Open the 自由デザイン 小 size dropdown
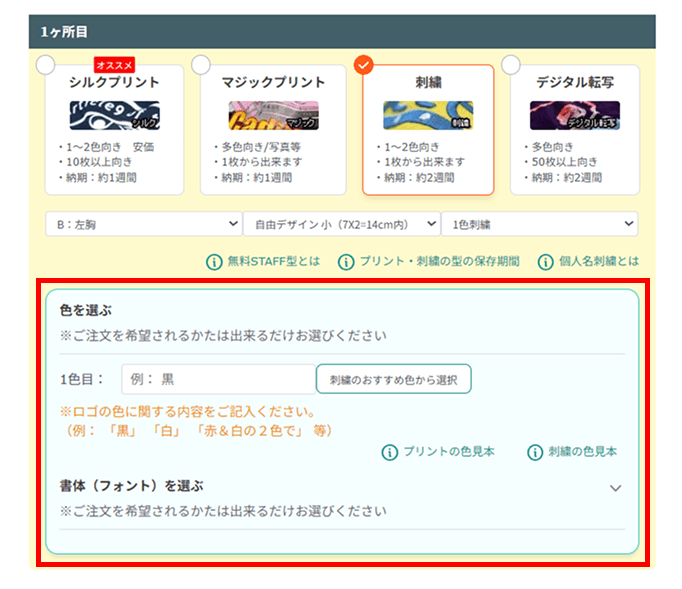The image size is (682, 589). 341,224
